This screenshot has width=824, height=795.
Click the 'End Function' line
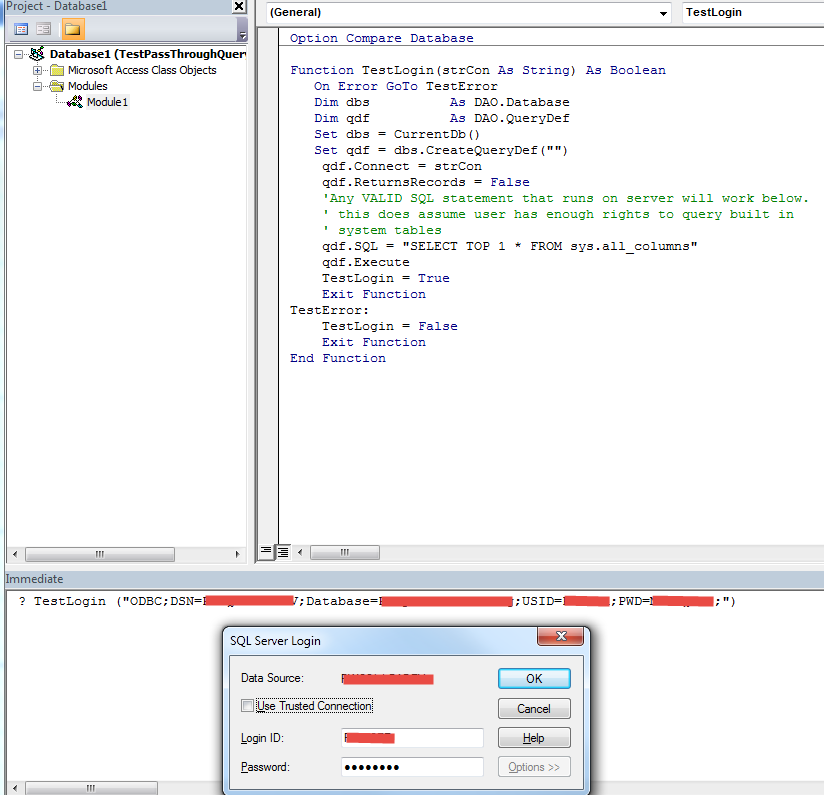(x=338, y=358)
